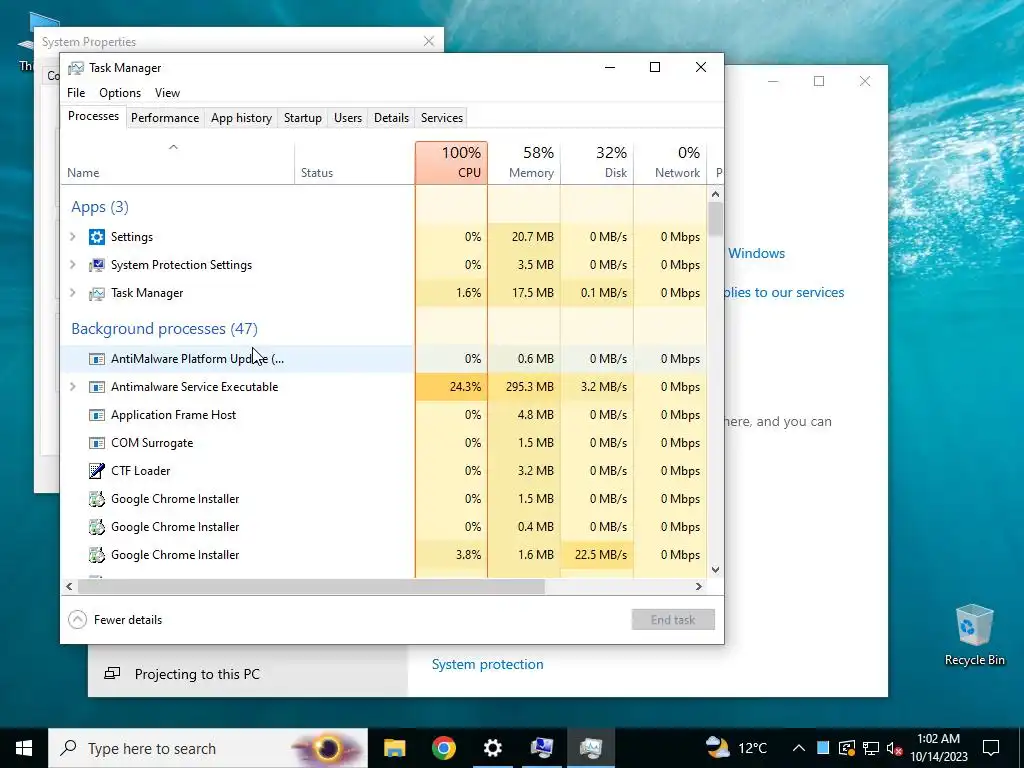The height and width of the screenshot is (768, 1024).
Task: Open the Recycle Bin on desktop
Action: coord(974,635)
